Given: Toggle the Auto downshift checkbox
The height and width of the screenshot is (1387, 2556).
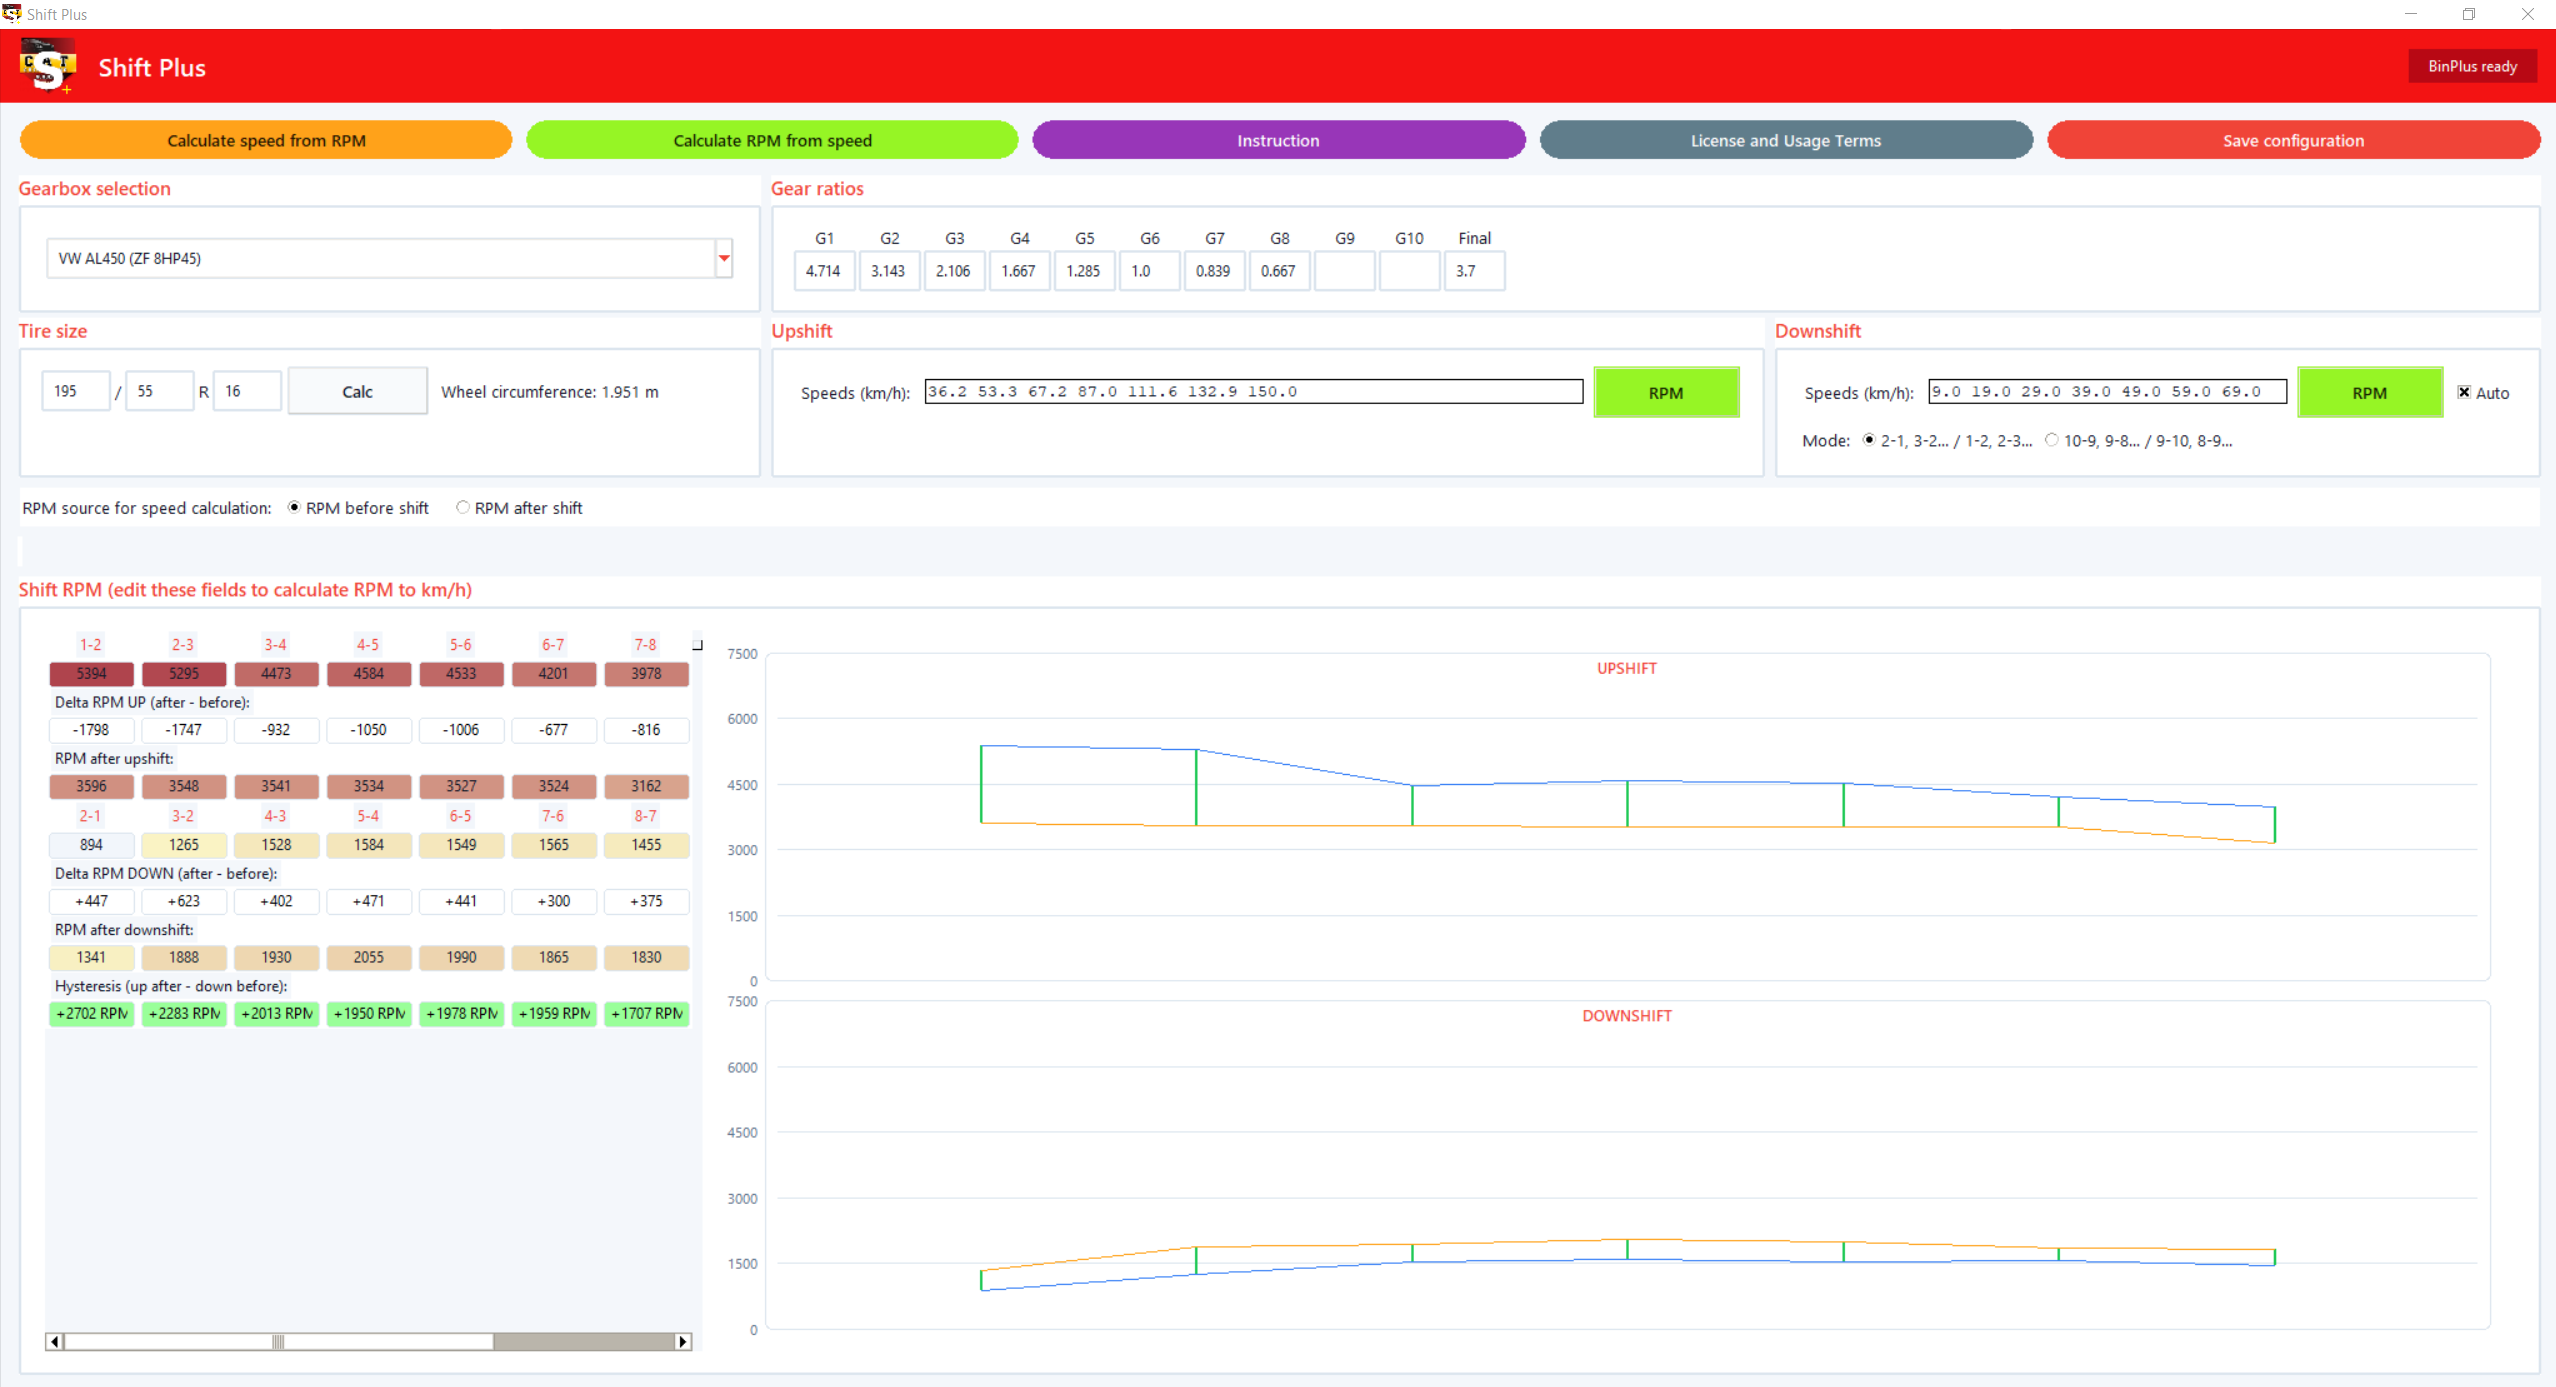Looking at the screenshot, I should click(x=2464, y=392).
